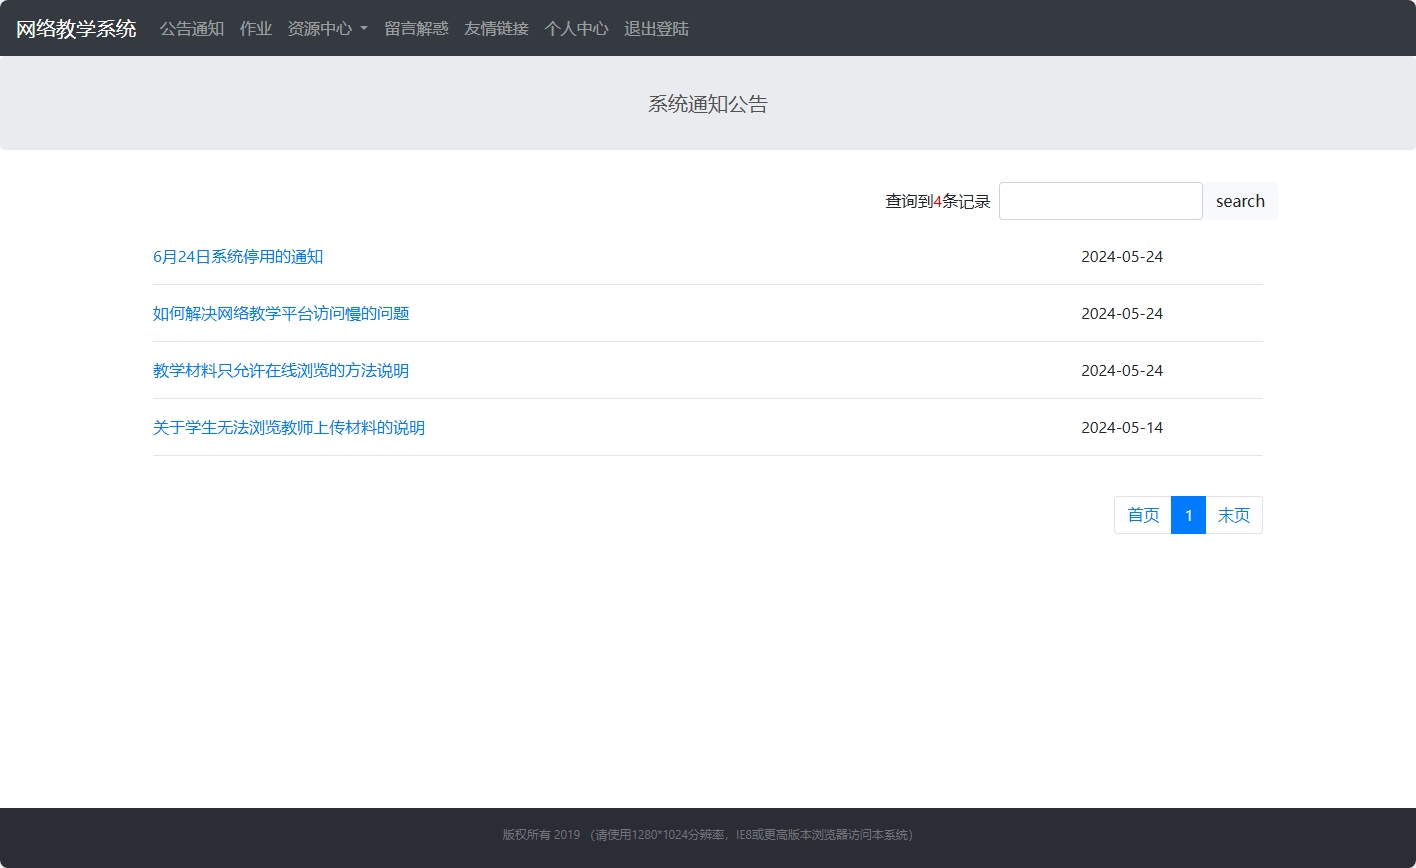This screenshot has width=1416, height=868.
Task: Navigate to the 作业 section
Action: (x=255, y=28)
